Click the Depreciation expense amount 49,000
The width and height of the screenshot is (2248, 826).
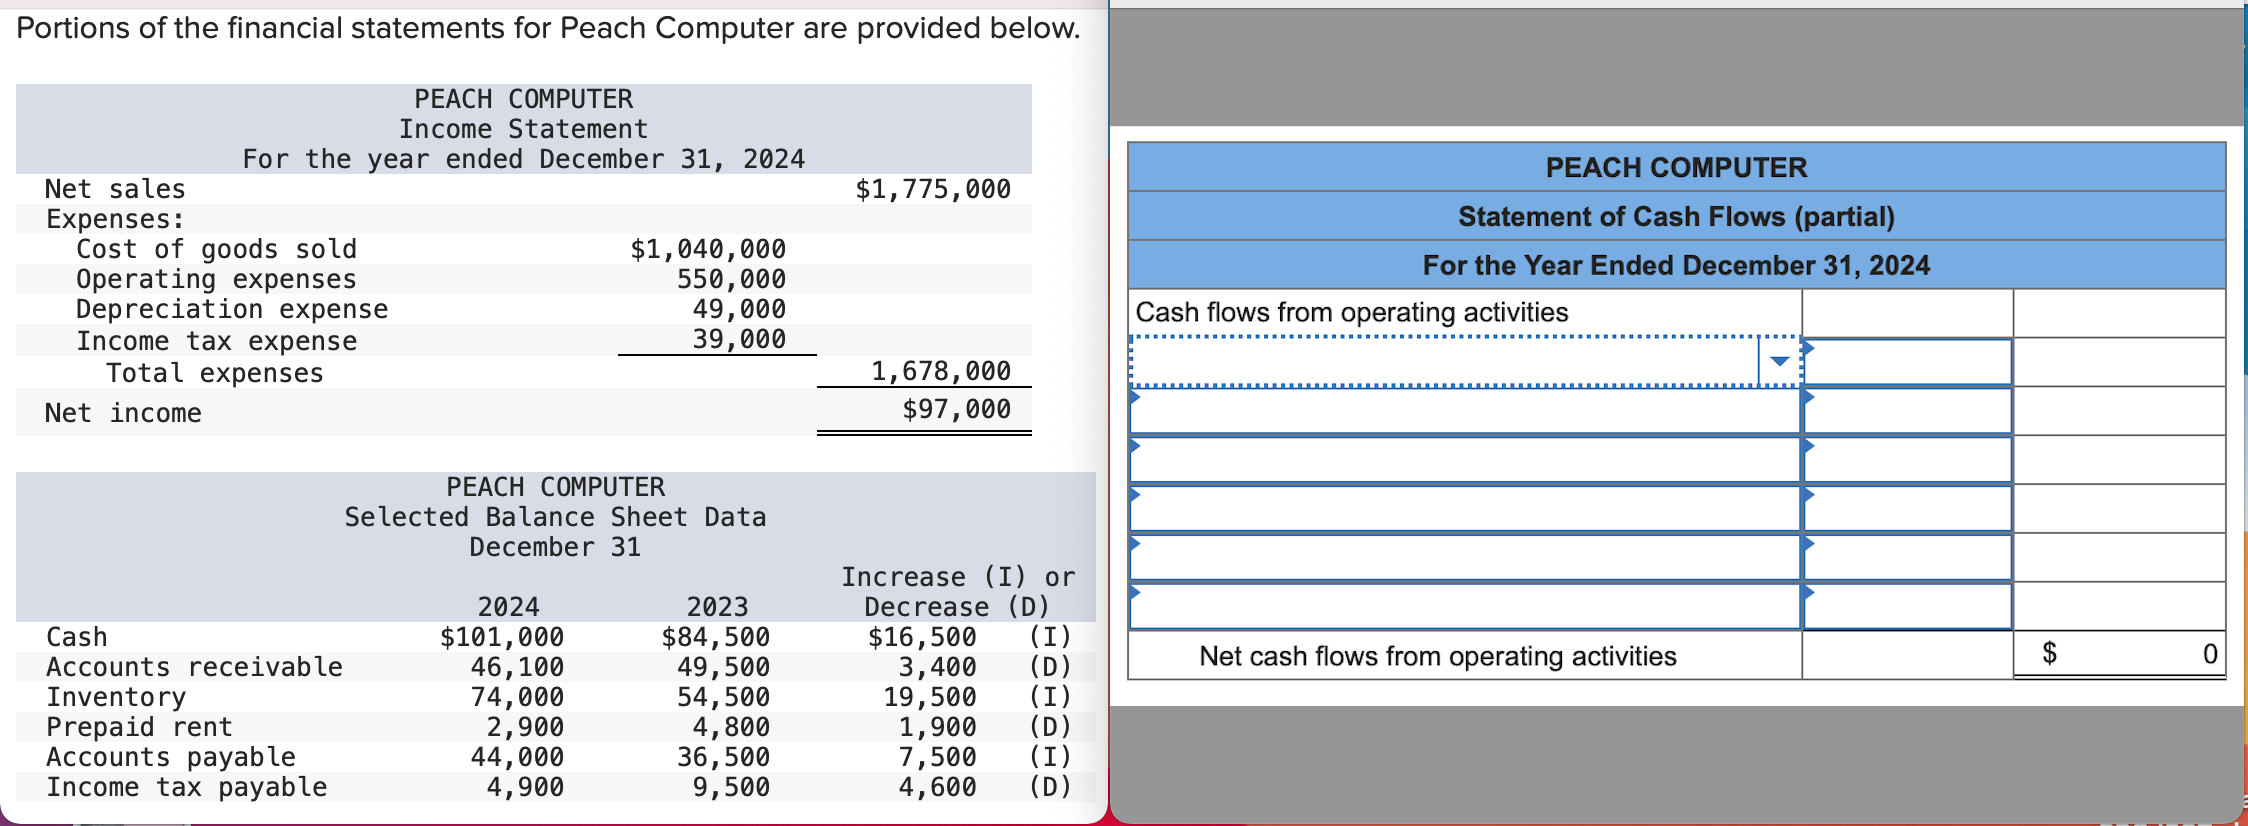click(739, 309)
